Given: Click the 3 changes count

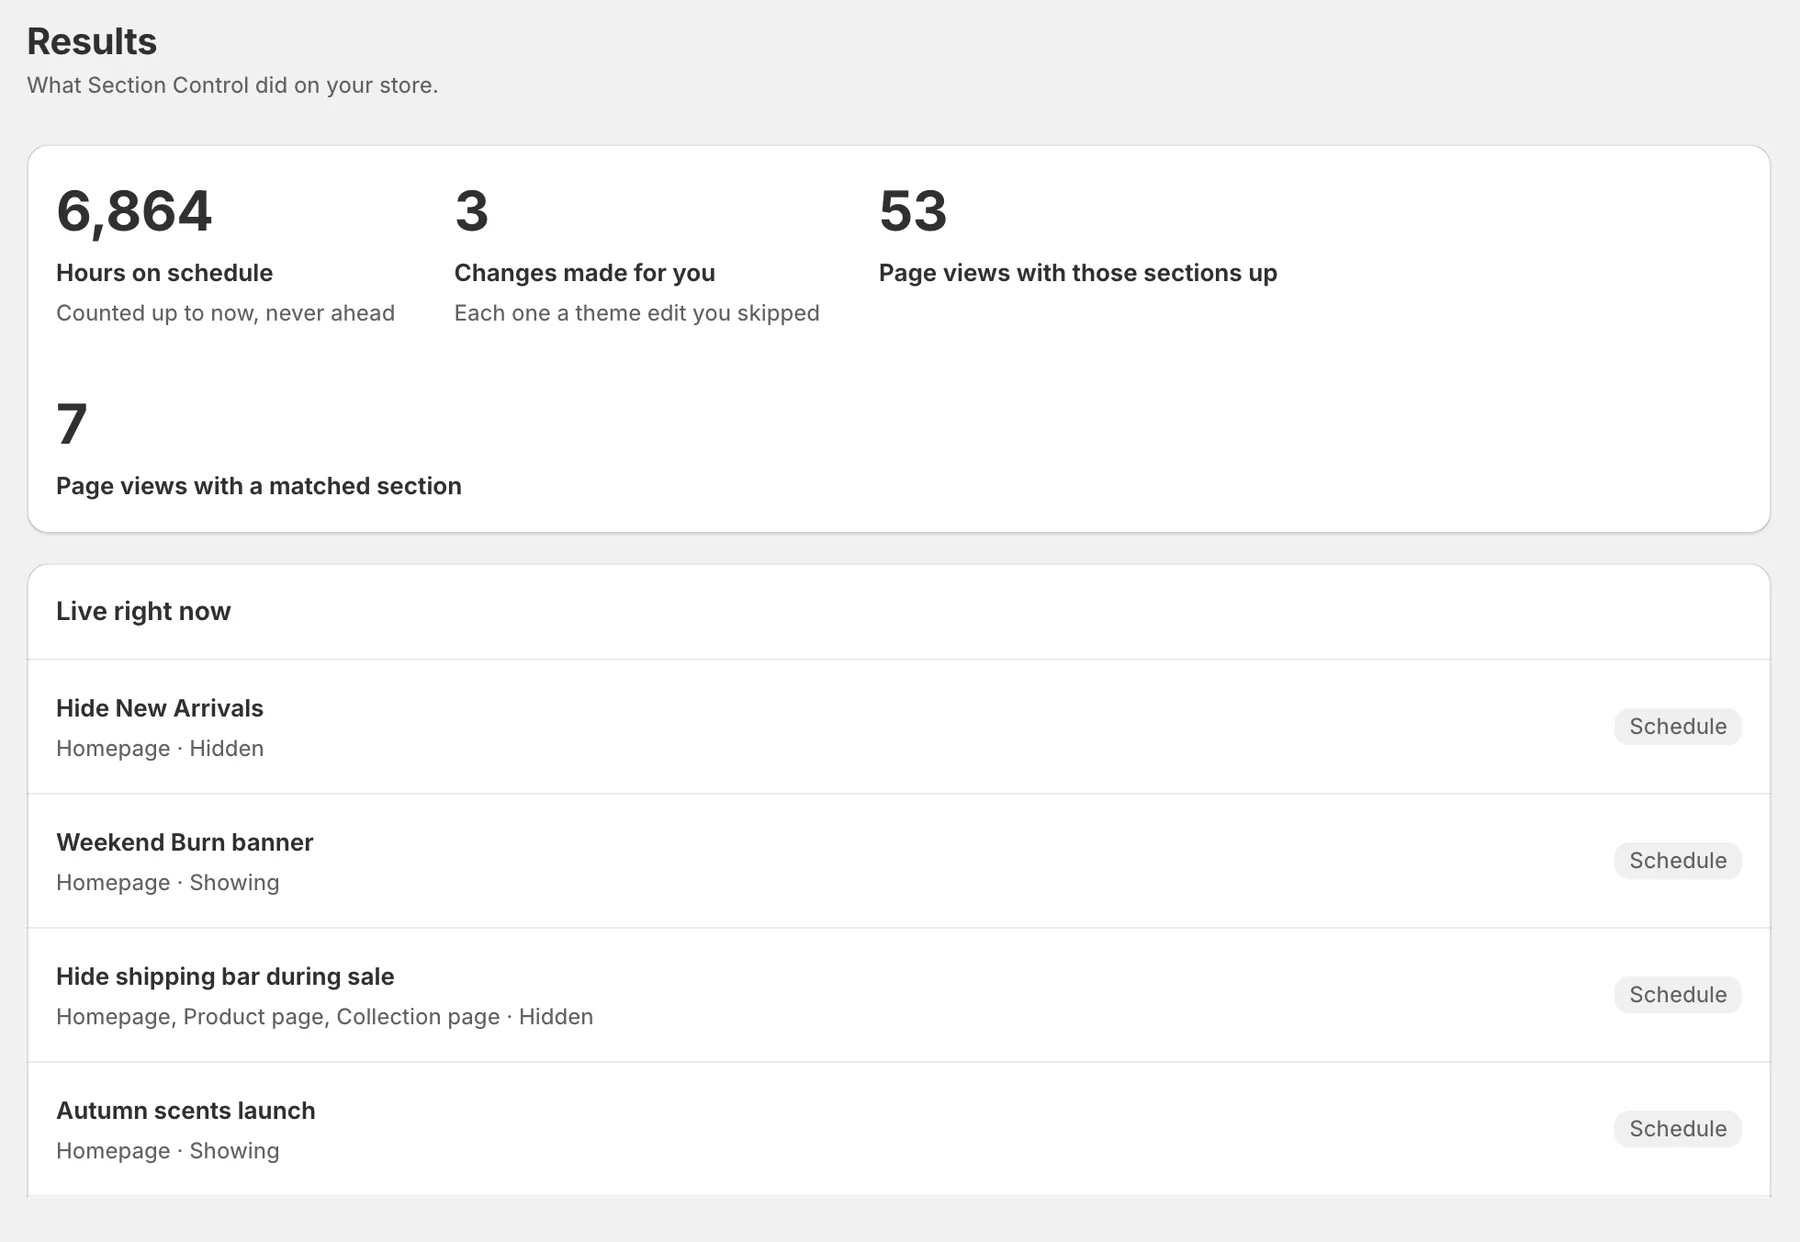Looking at the screenshot, I should 471,211.
